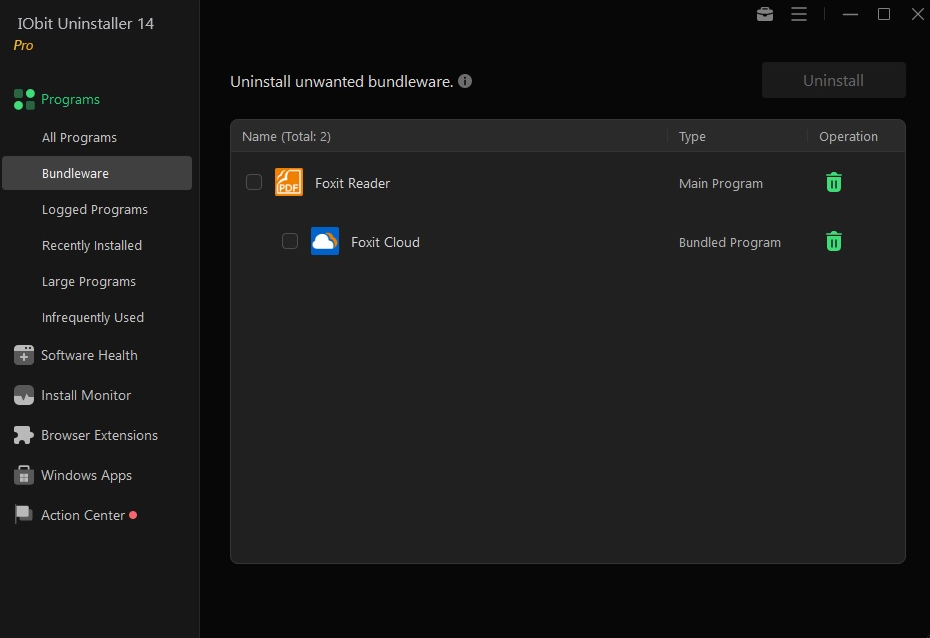Click the Action Center flag icon
This screenshot has height=638, width=930.
click(24, 515)
